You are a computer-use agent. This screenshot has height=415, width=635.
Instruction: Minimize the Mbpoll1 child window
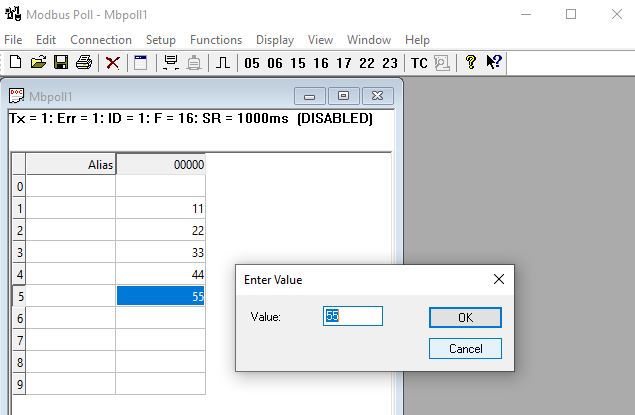click(x=310, y=96)
